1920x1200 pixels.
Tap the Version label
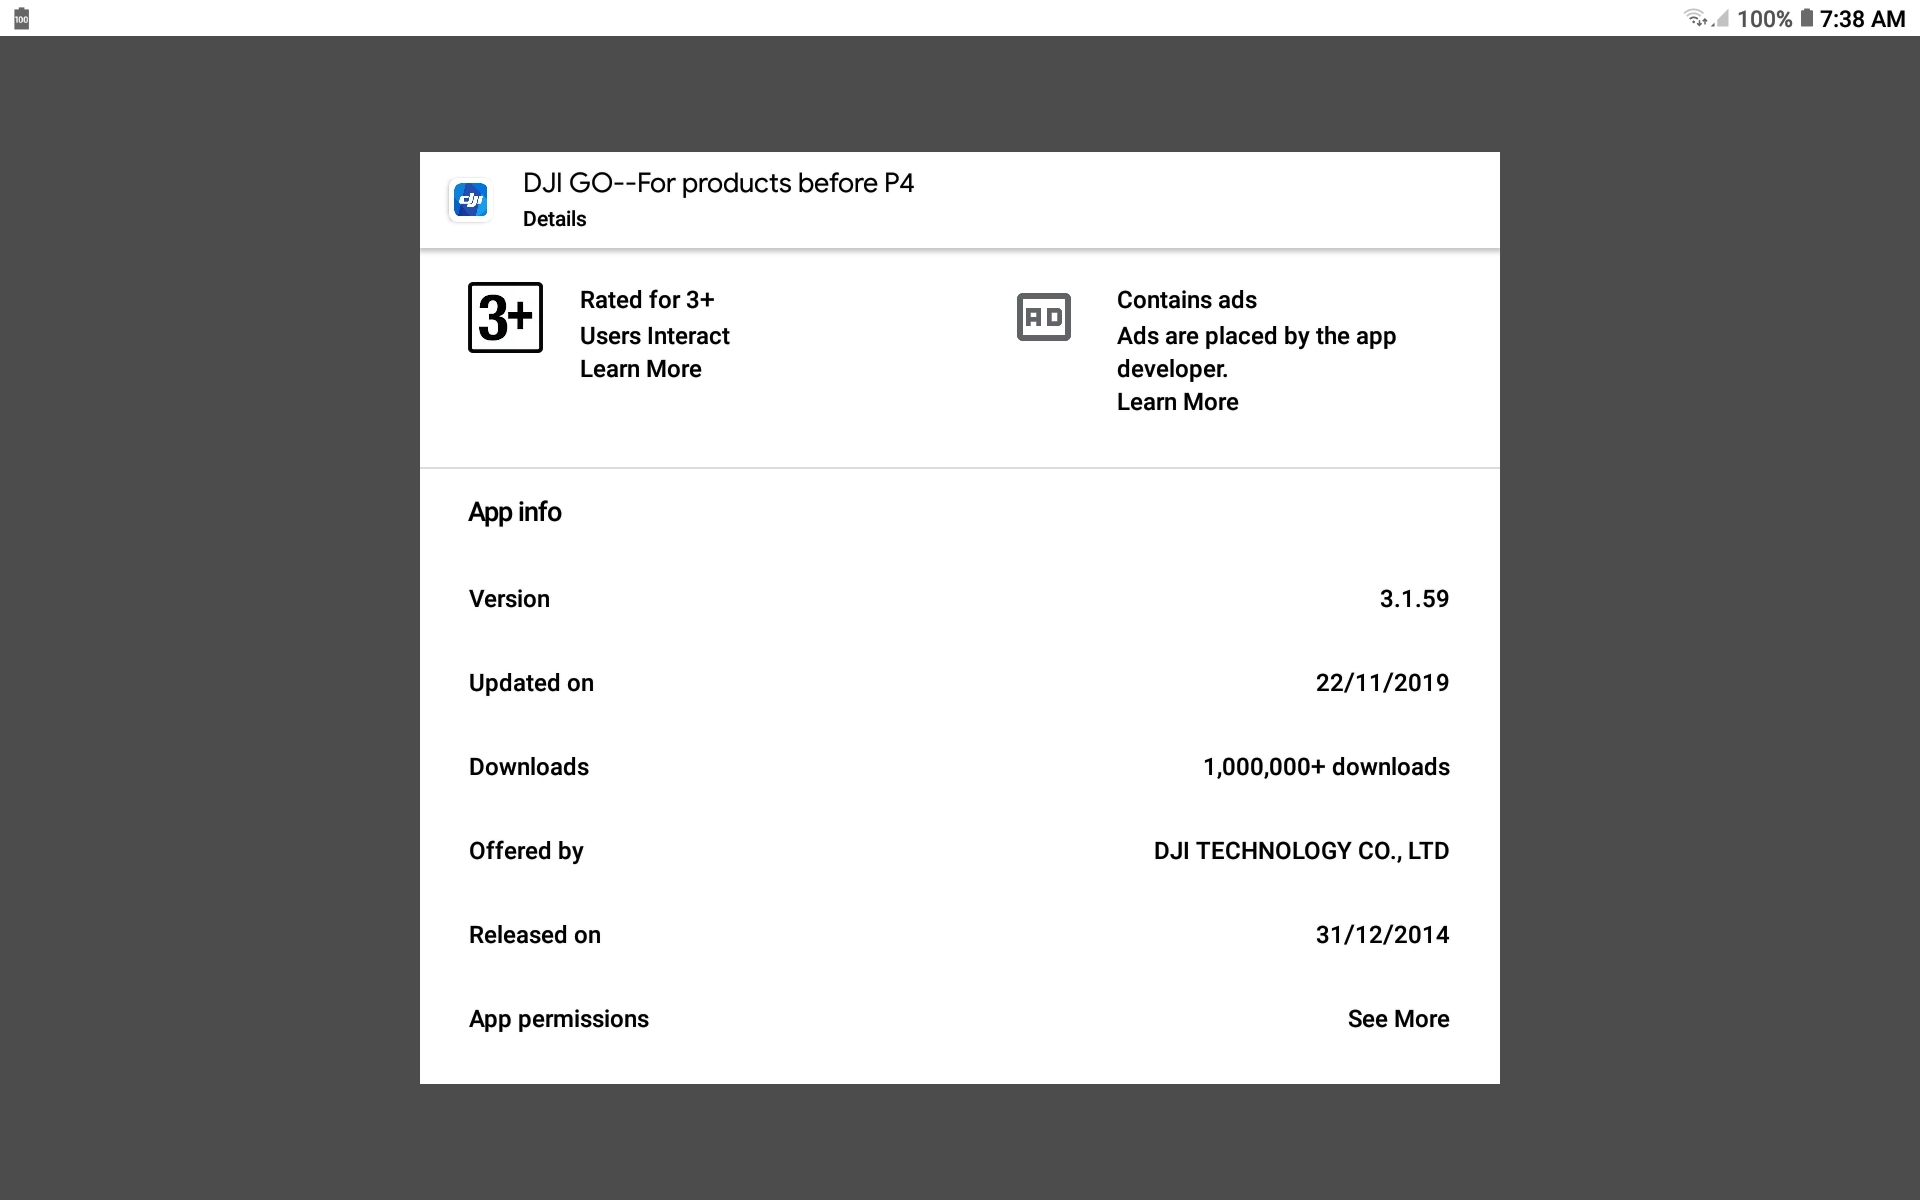(x=509, y=599)
